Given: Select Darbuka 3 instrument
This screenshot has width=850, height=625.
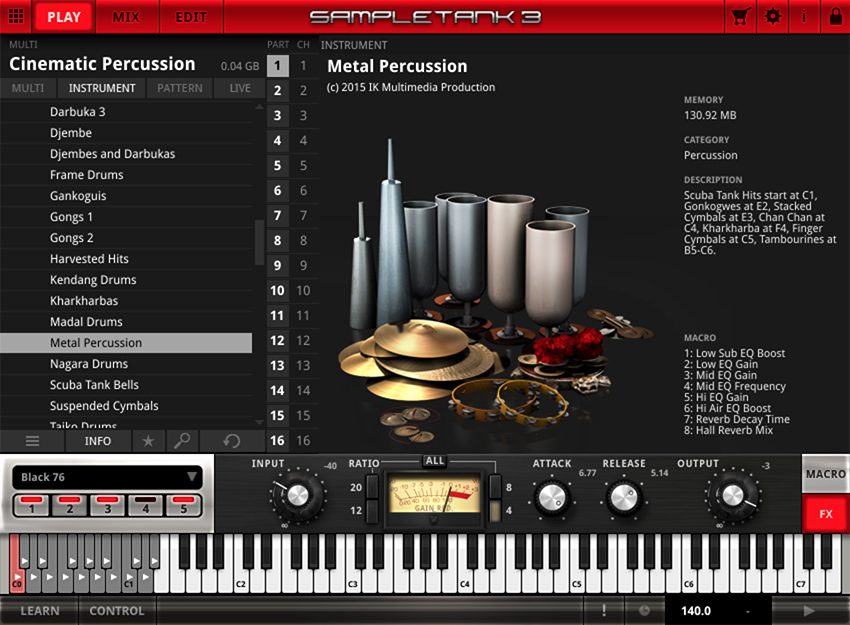Looking at the screenshot, I should (x=126, y=112).
